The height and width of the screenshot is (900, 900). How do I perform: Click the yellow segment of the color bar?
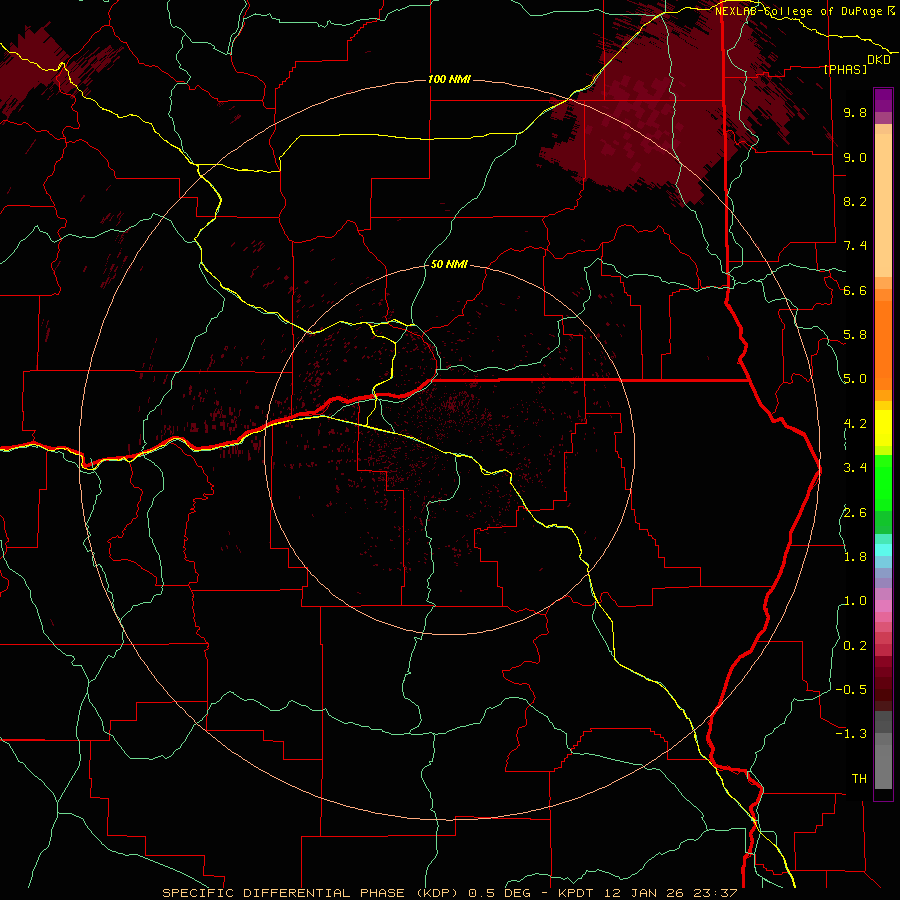883,428
